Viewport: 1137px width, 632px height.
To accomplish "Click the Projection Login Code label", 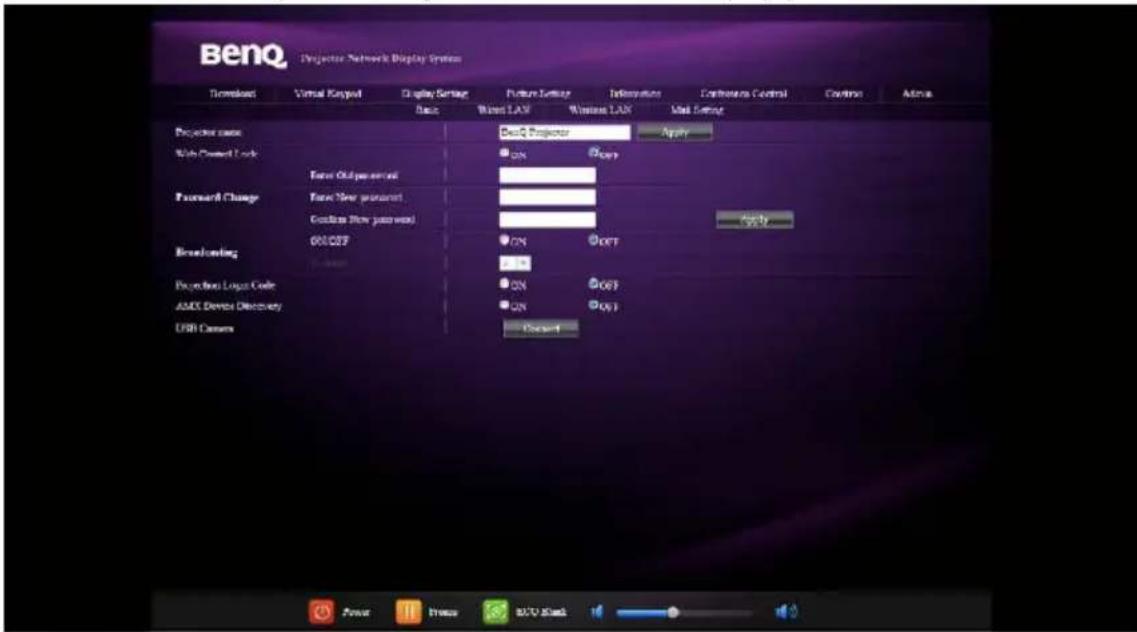I will click(225, 285).
